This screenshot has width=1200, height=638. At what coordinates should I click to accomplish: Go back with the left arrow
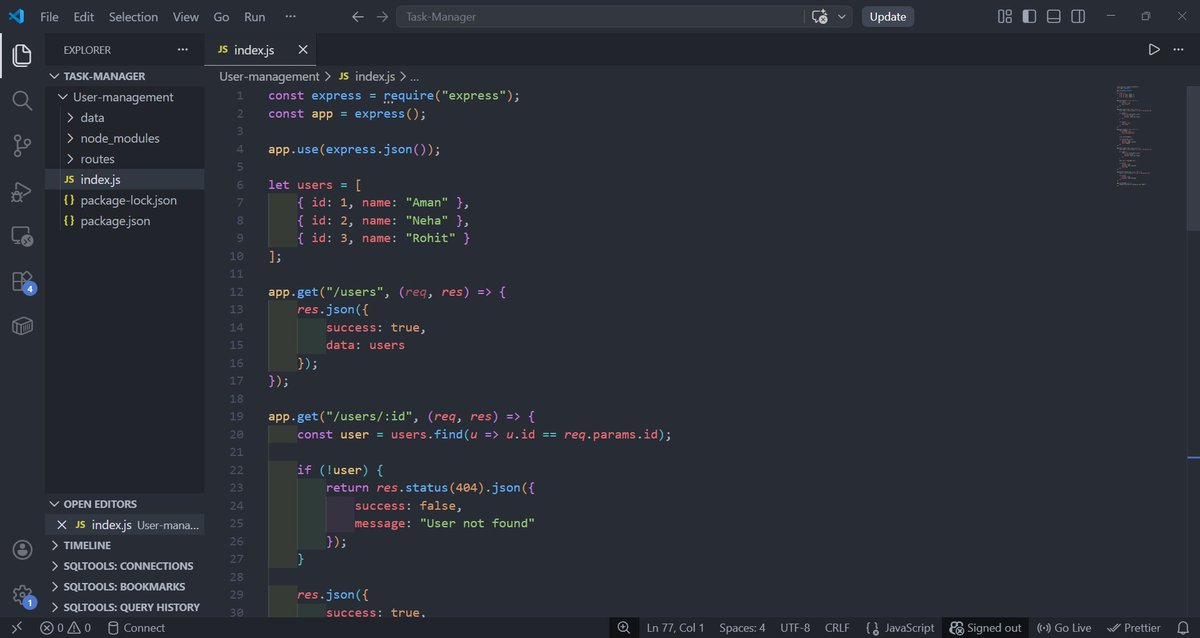[358, 16]
